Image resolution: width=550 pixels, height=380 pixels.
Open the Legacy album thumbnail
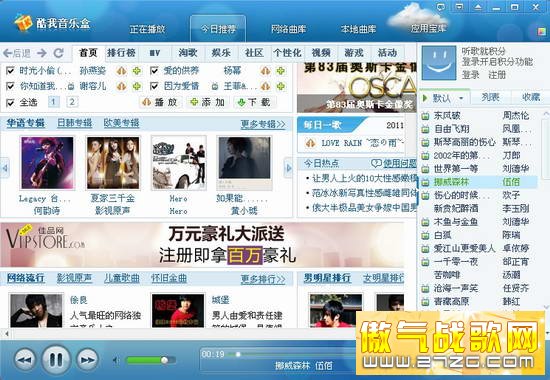point(47,163)
